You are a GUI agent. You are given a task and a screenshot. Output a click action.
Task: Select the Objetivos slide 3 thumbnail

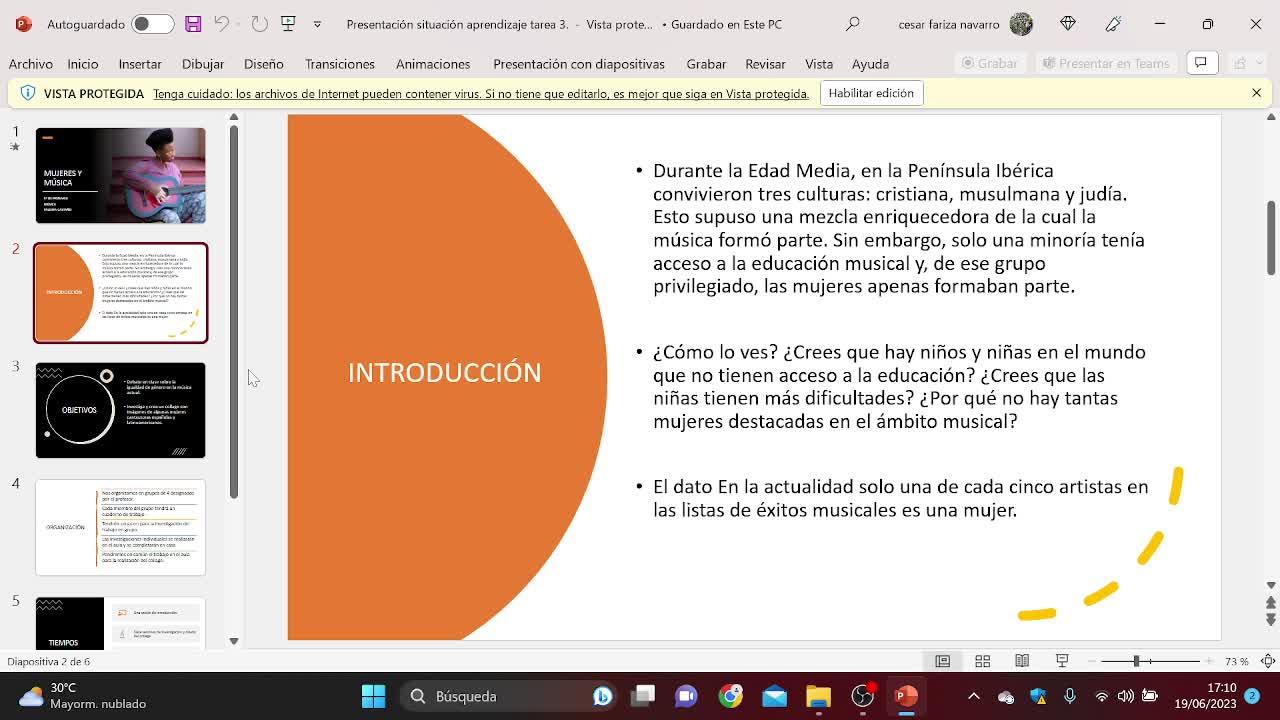120,410
